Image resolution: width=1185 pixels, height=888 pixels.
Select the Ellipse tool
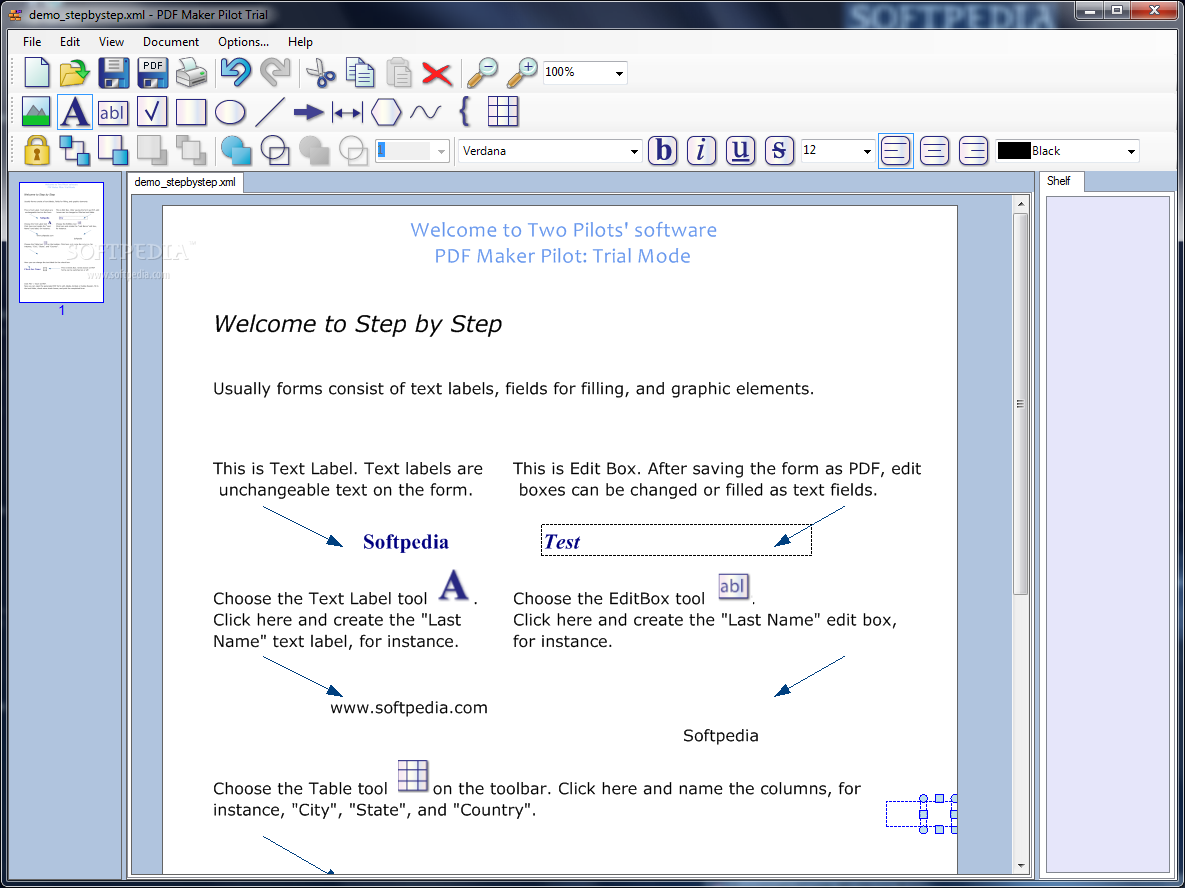pyautogui.click(x=230, y=112)
